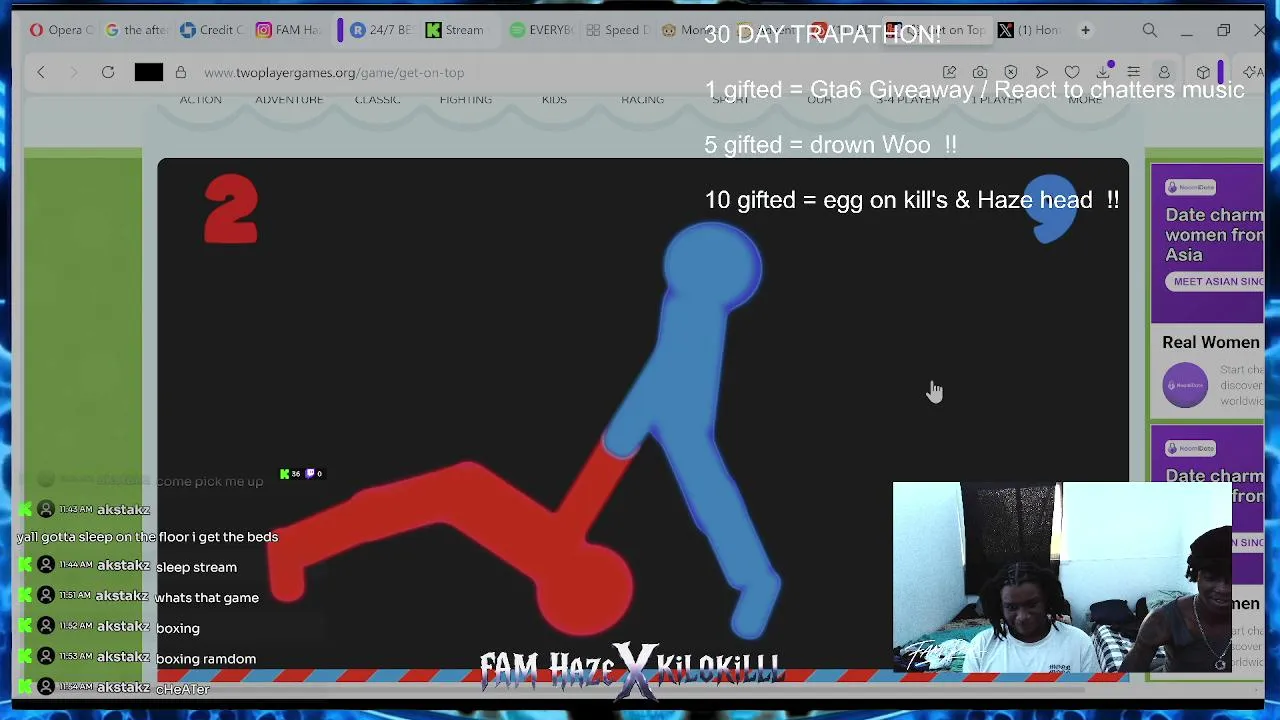
Task: Minimize the Opera browser window
Action: [1186, 30]
